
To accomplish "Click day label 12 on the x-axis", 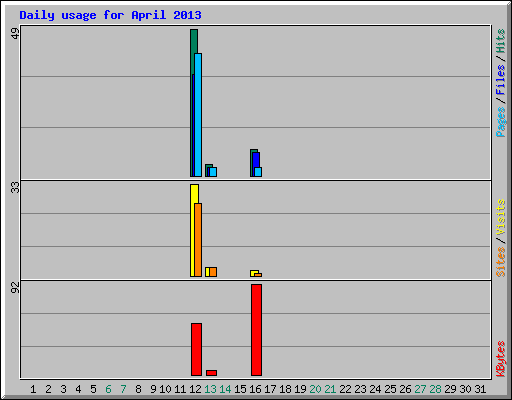I will point(195,389).
